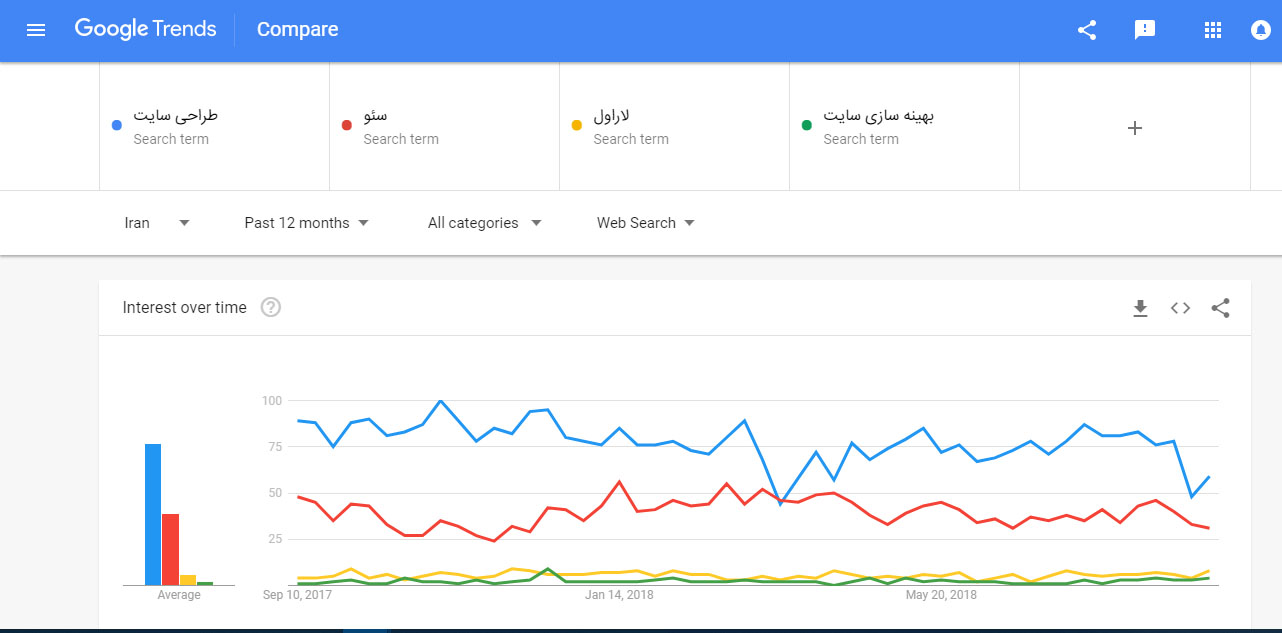This screenshot has height=633, width=1282.
Task: Click the Google Trends logo link
Action: point(145,29)
